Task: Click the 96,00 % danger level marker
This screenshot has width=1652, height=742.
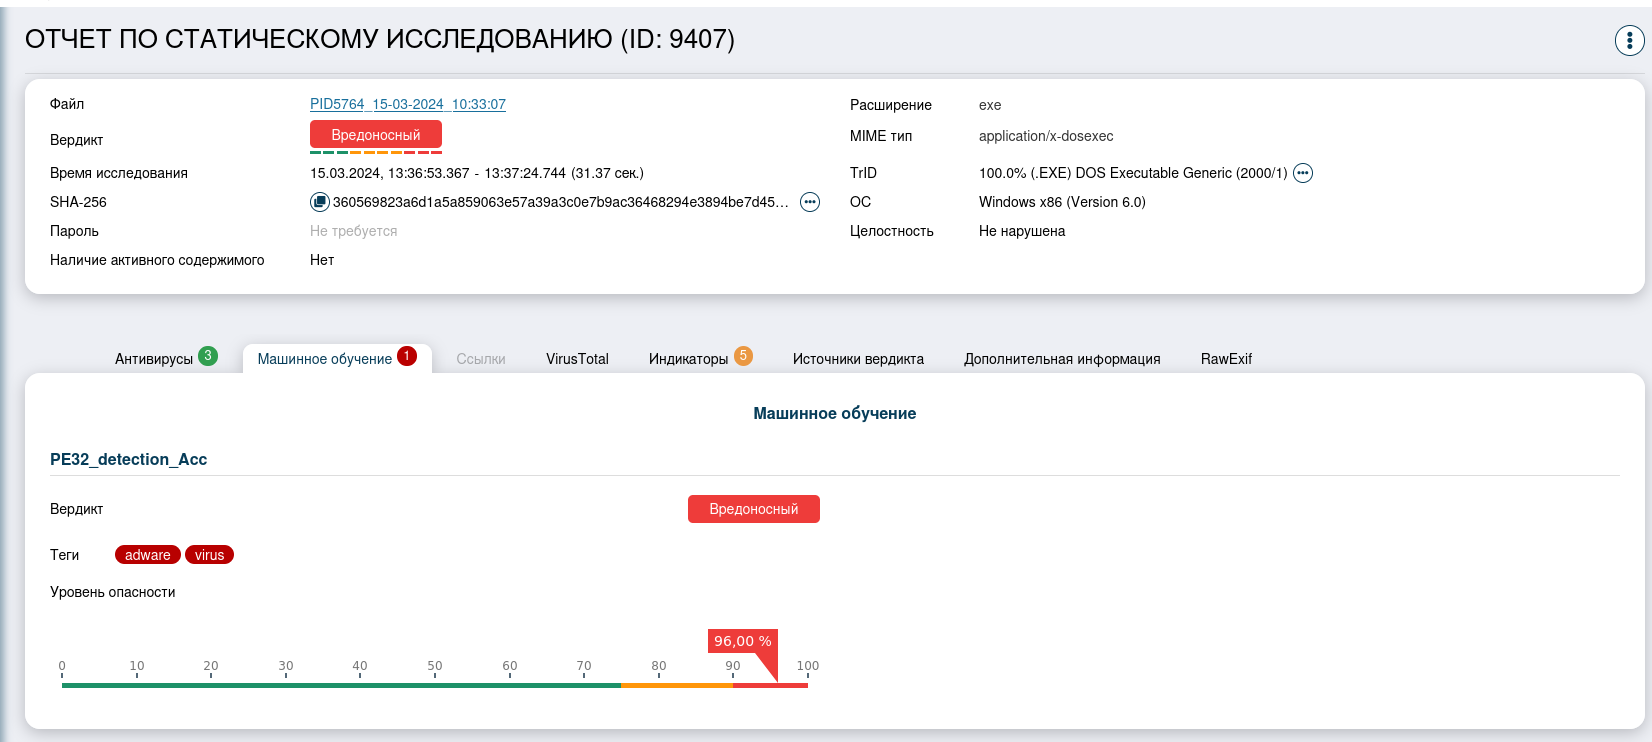Action: click(x=742, y=641)
